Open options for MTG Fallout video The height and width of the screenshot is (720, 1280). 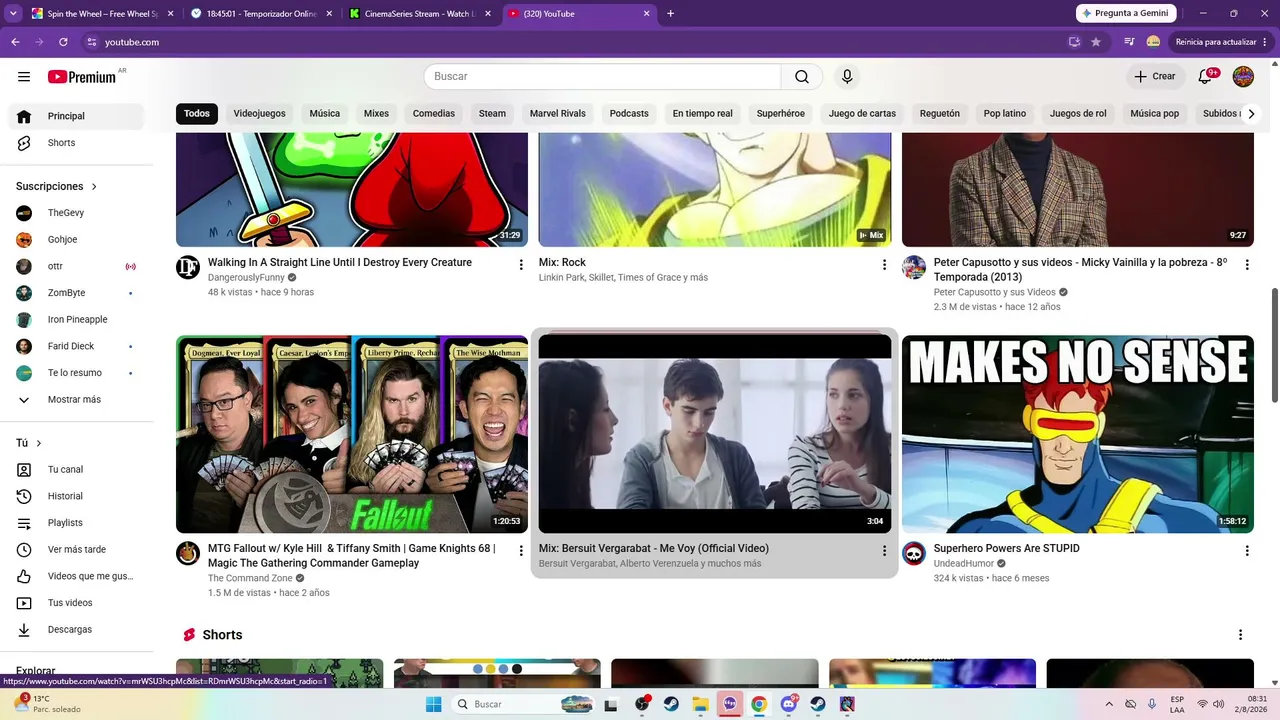tap(521, 551)
